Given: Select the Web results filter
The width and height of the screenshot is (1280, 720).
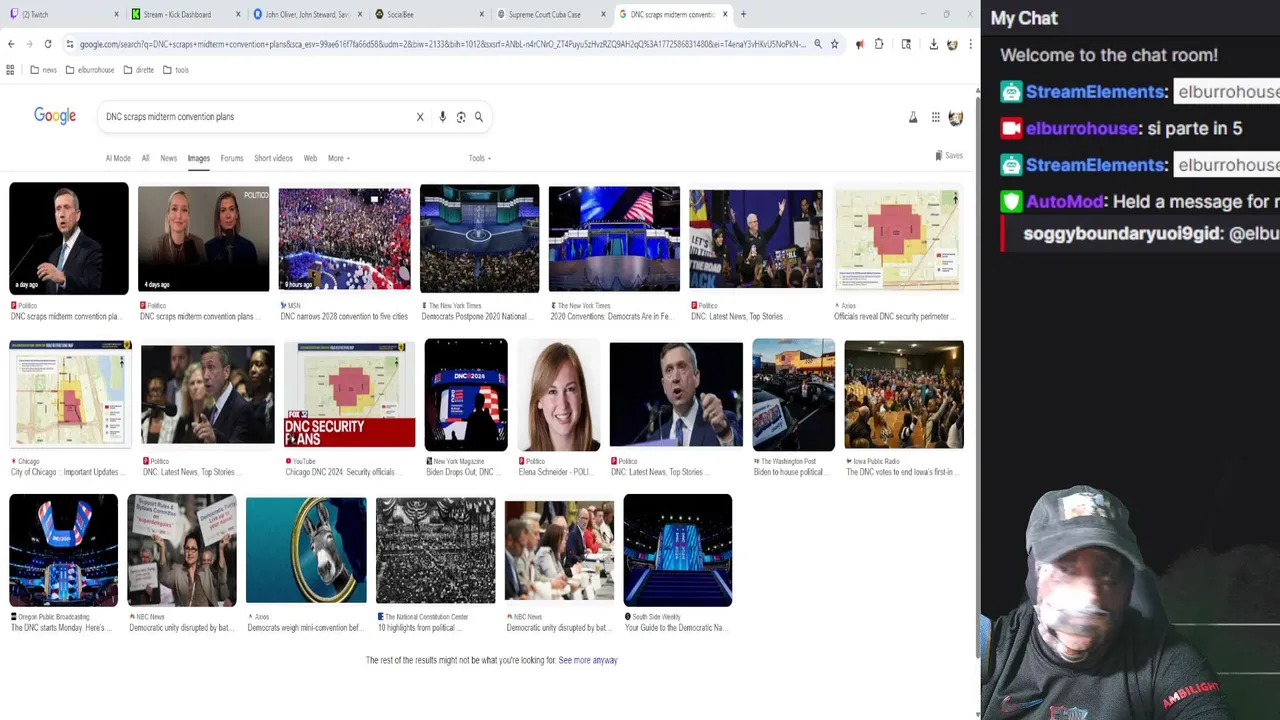Looking at the screenshot, I should click(x=310, y=158).
